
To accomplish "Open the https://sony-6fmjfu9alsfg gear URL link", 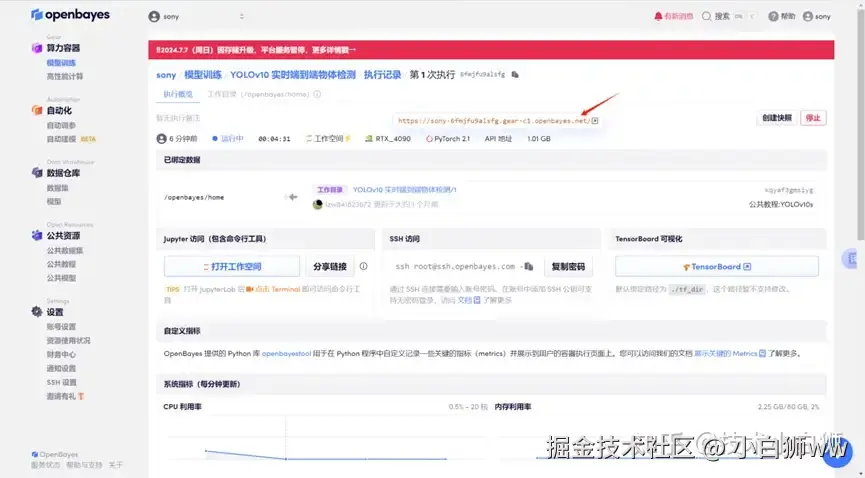I will coord(494,121).
